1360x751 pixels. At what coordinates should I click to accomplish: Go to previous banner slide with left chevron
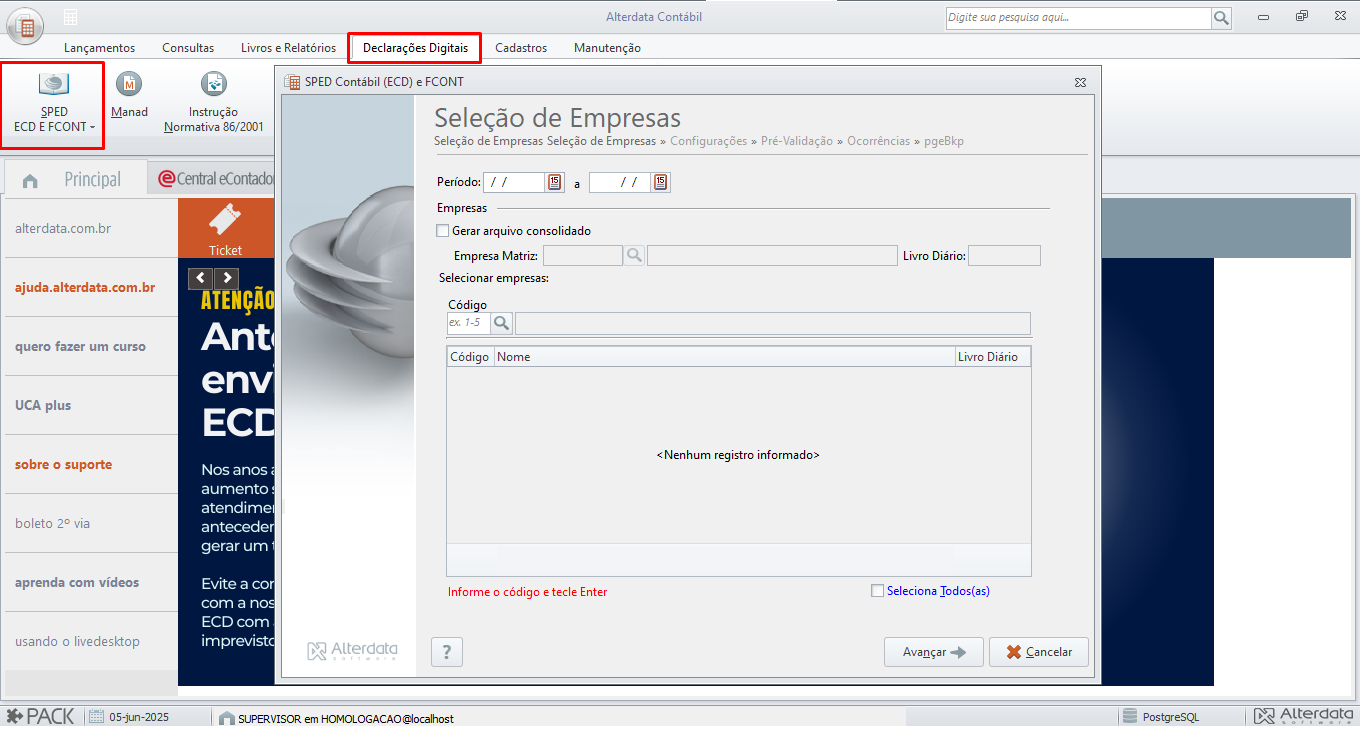(x=200, y=278)
